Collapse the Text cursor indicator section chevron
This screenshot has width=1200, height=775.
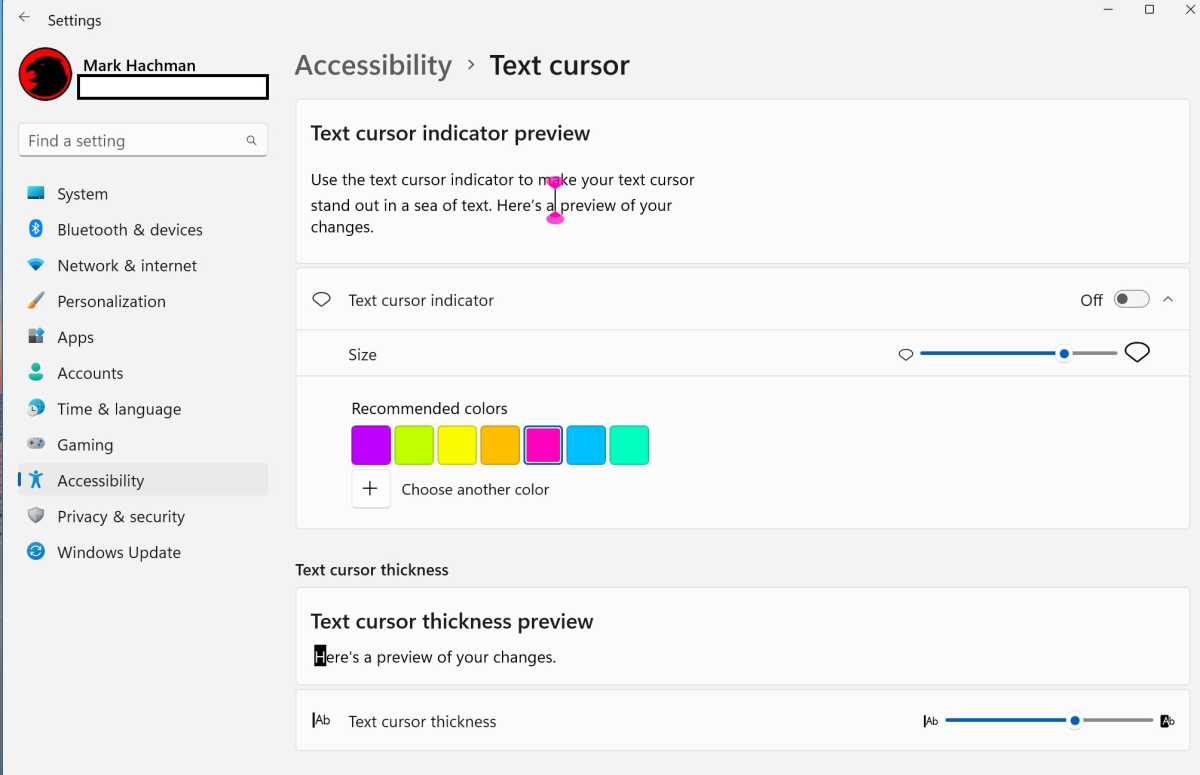(1168, 299)
